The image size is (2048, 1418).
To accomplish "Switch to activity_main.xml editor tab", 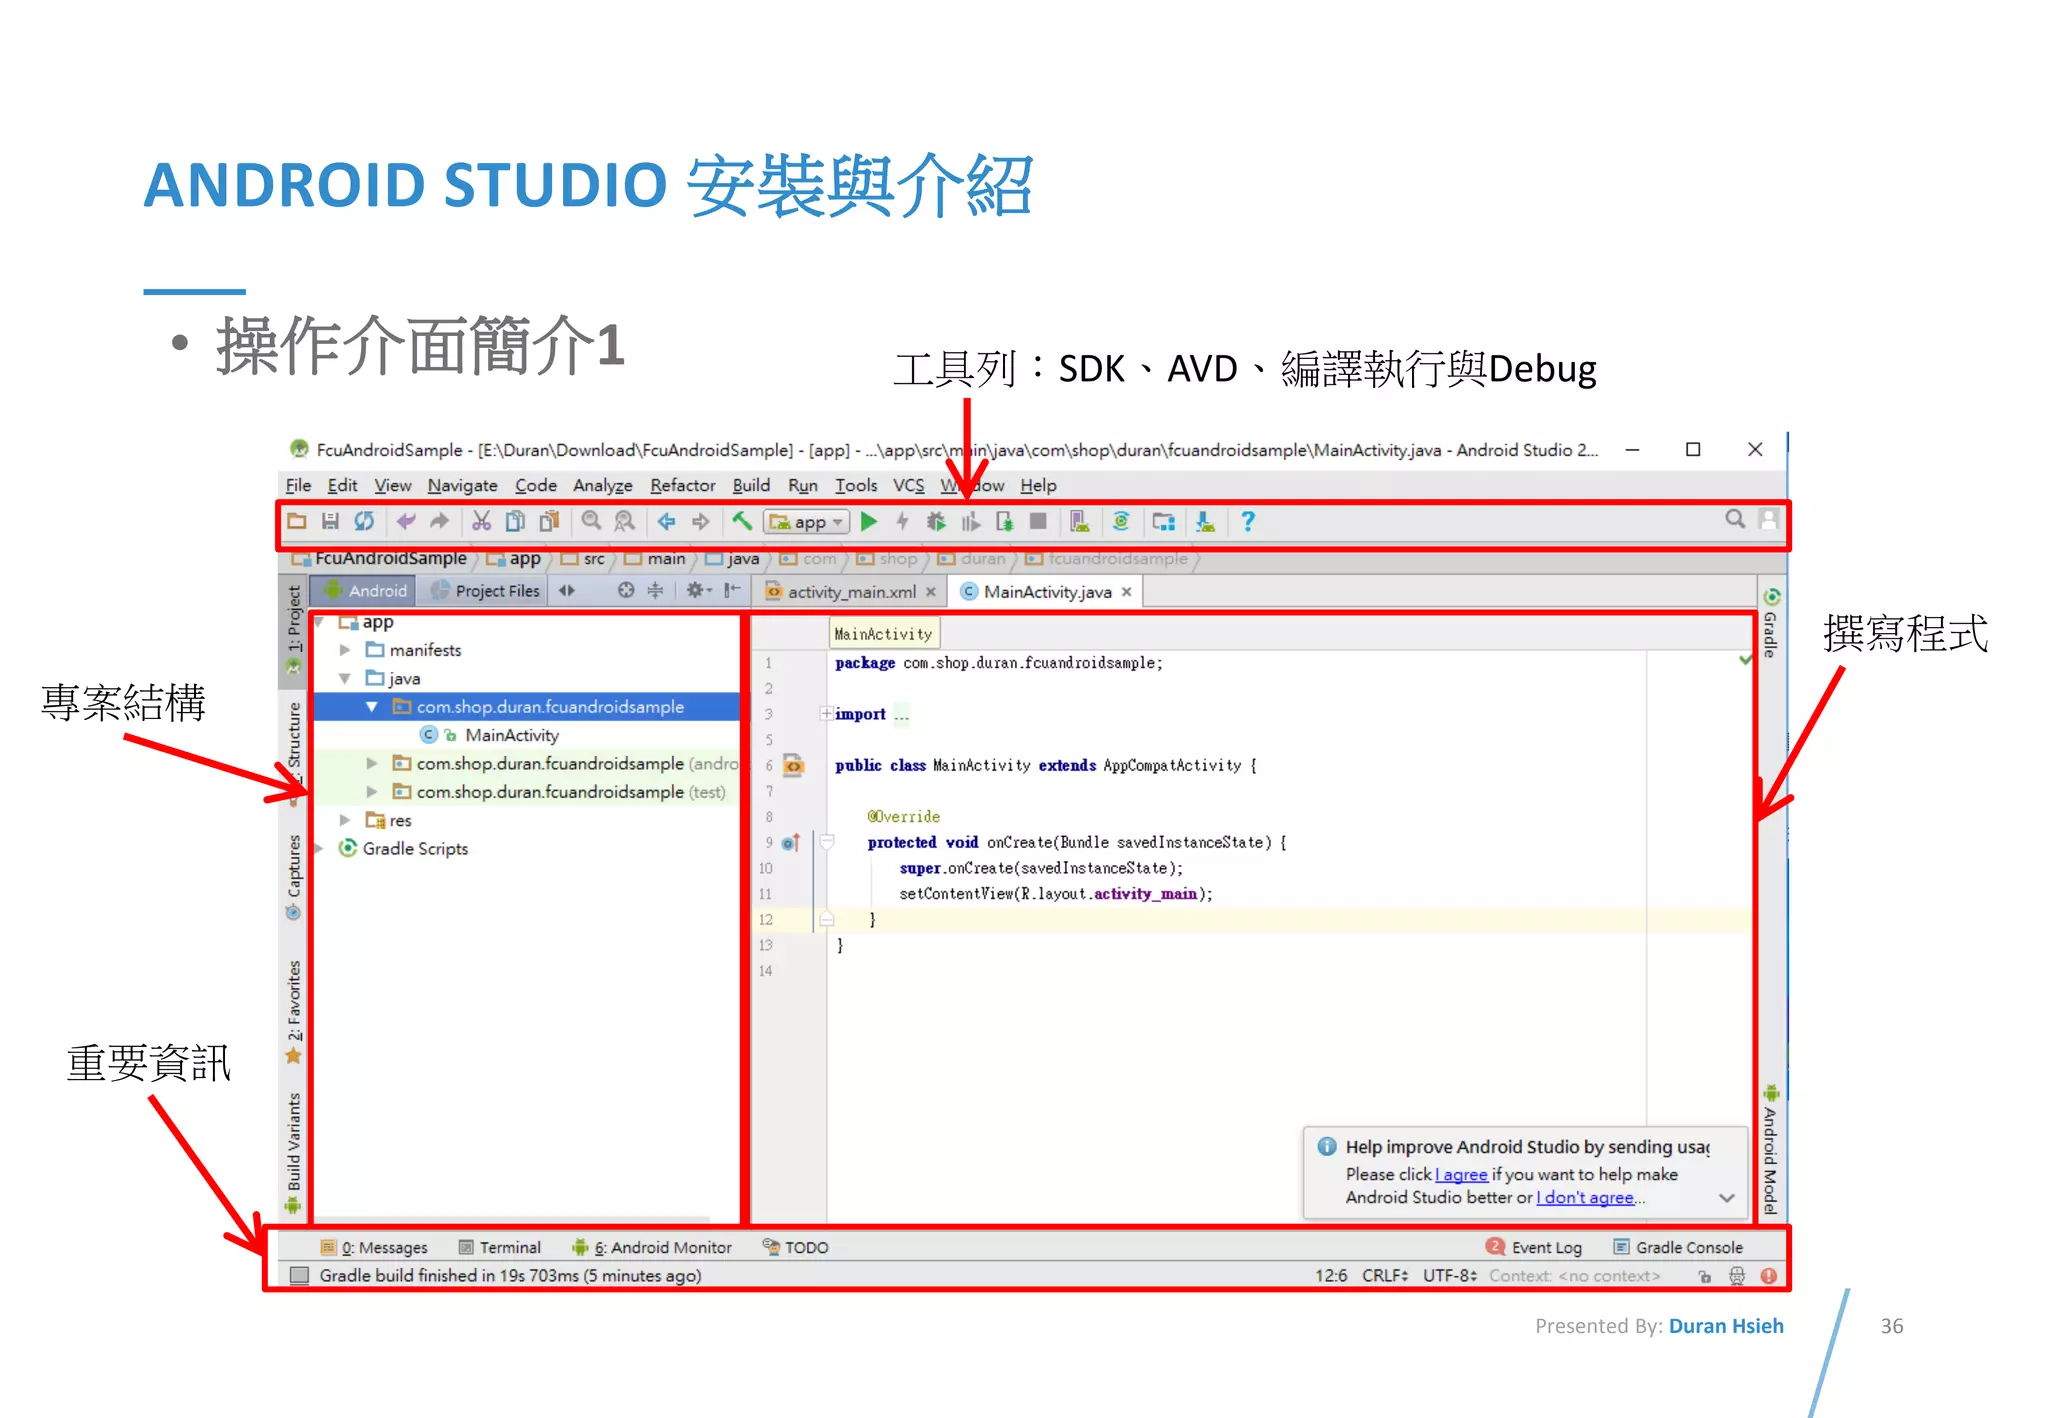I will pyautogui.click(x=850, y=592).
